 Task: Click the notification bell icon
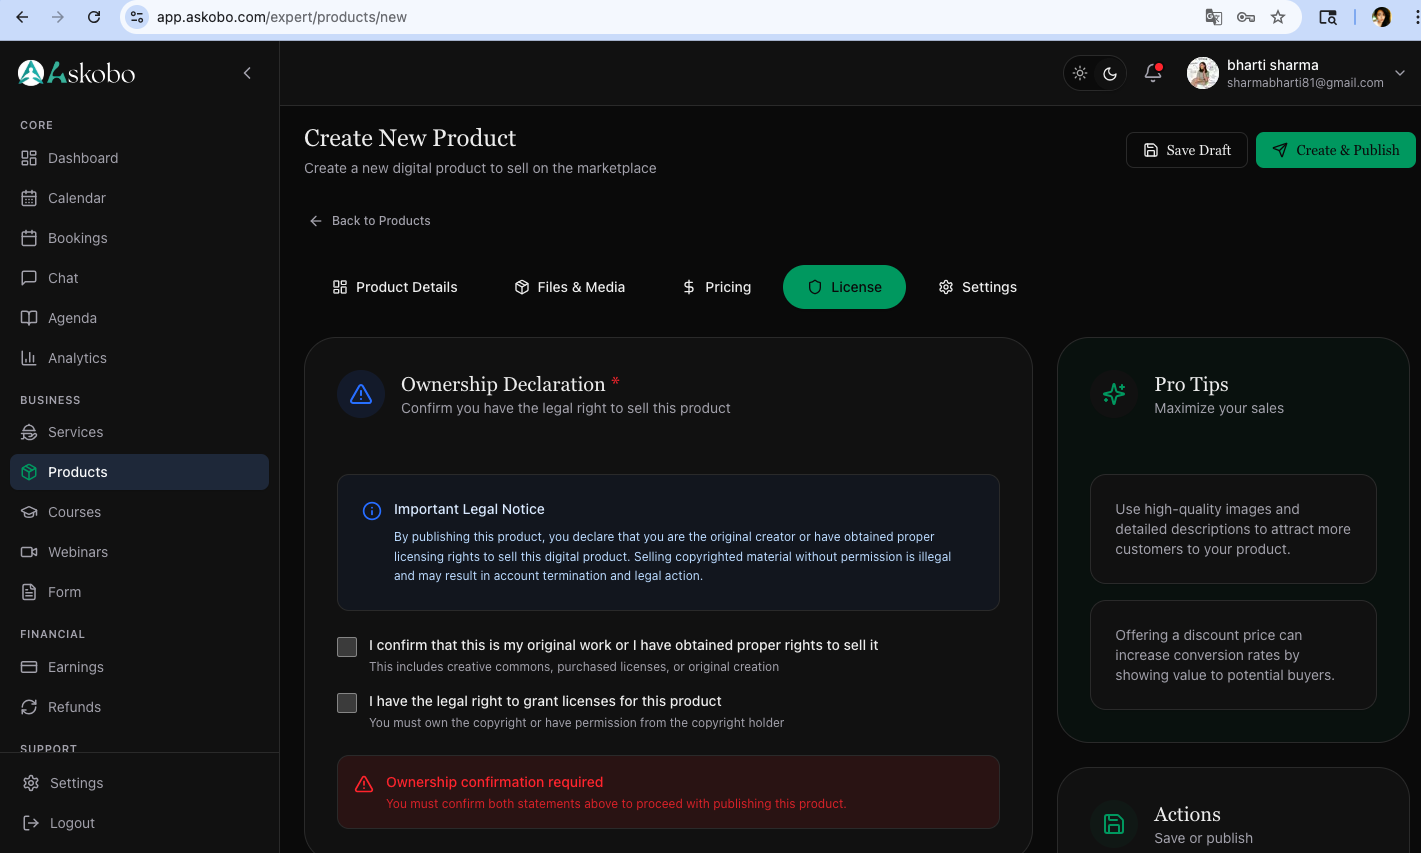coord(1152,72)
